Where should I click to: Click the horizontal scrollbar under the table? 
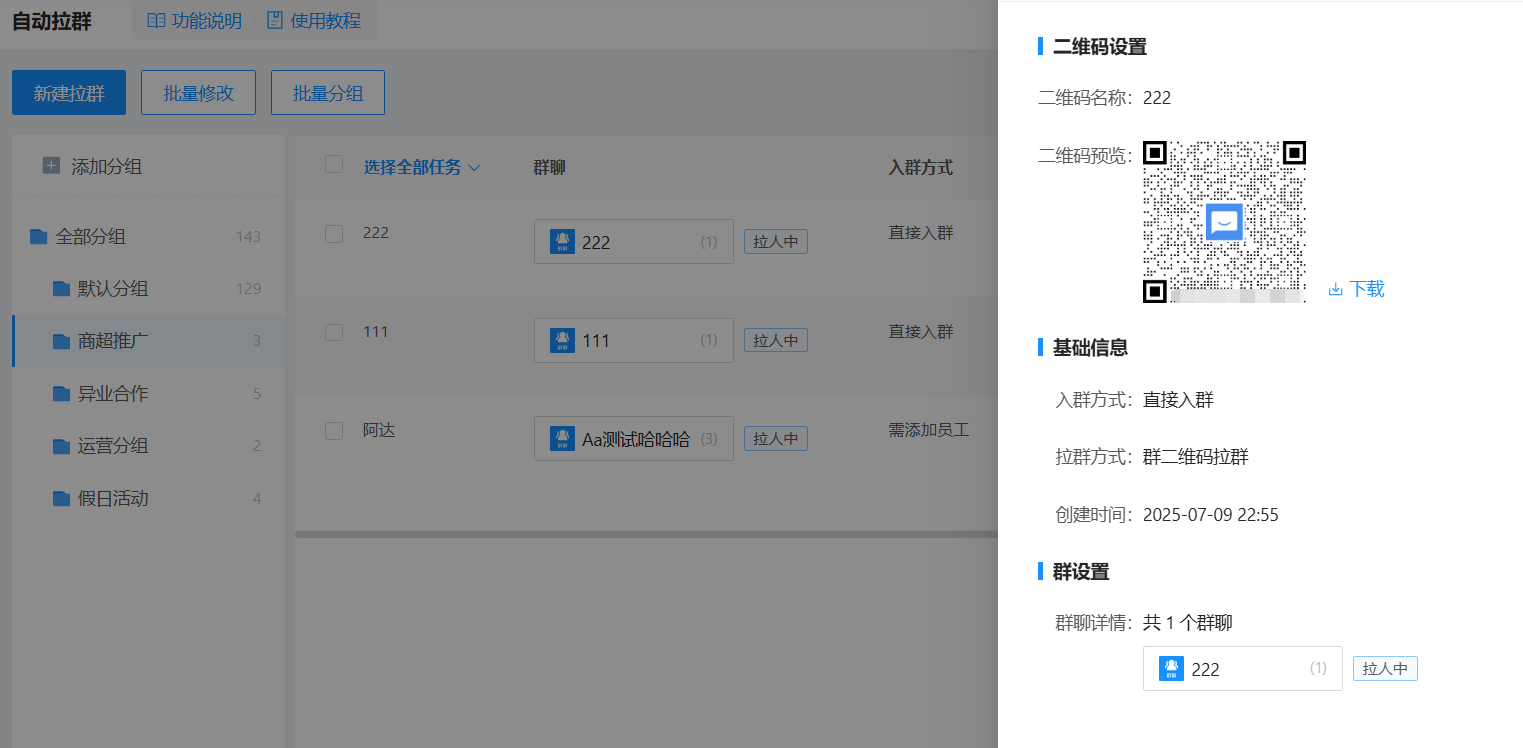pyautogui.click(x=646, y=534)
